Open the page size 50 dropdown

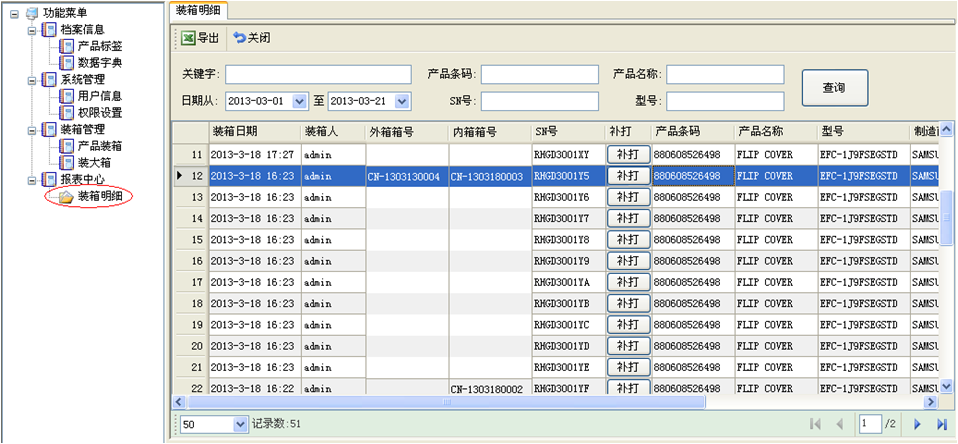pos(239,425)
